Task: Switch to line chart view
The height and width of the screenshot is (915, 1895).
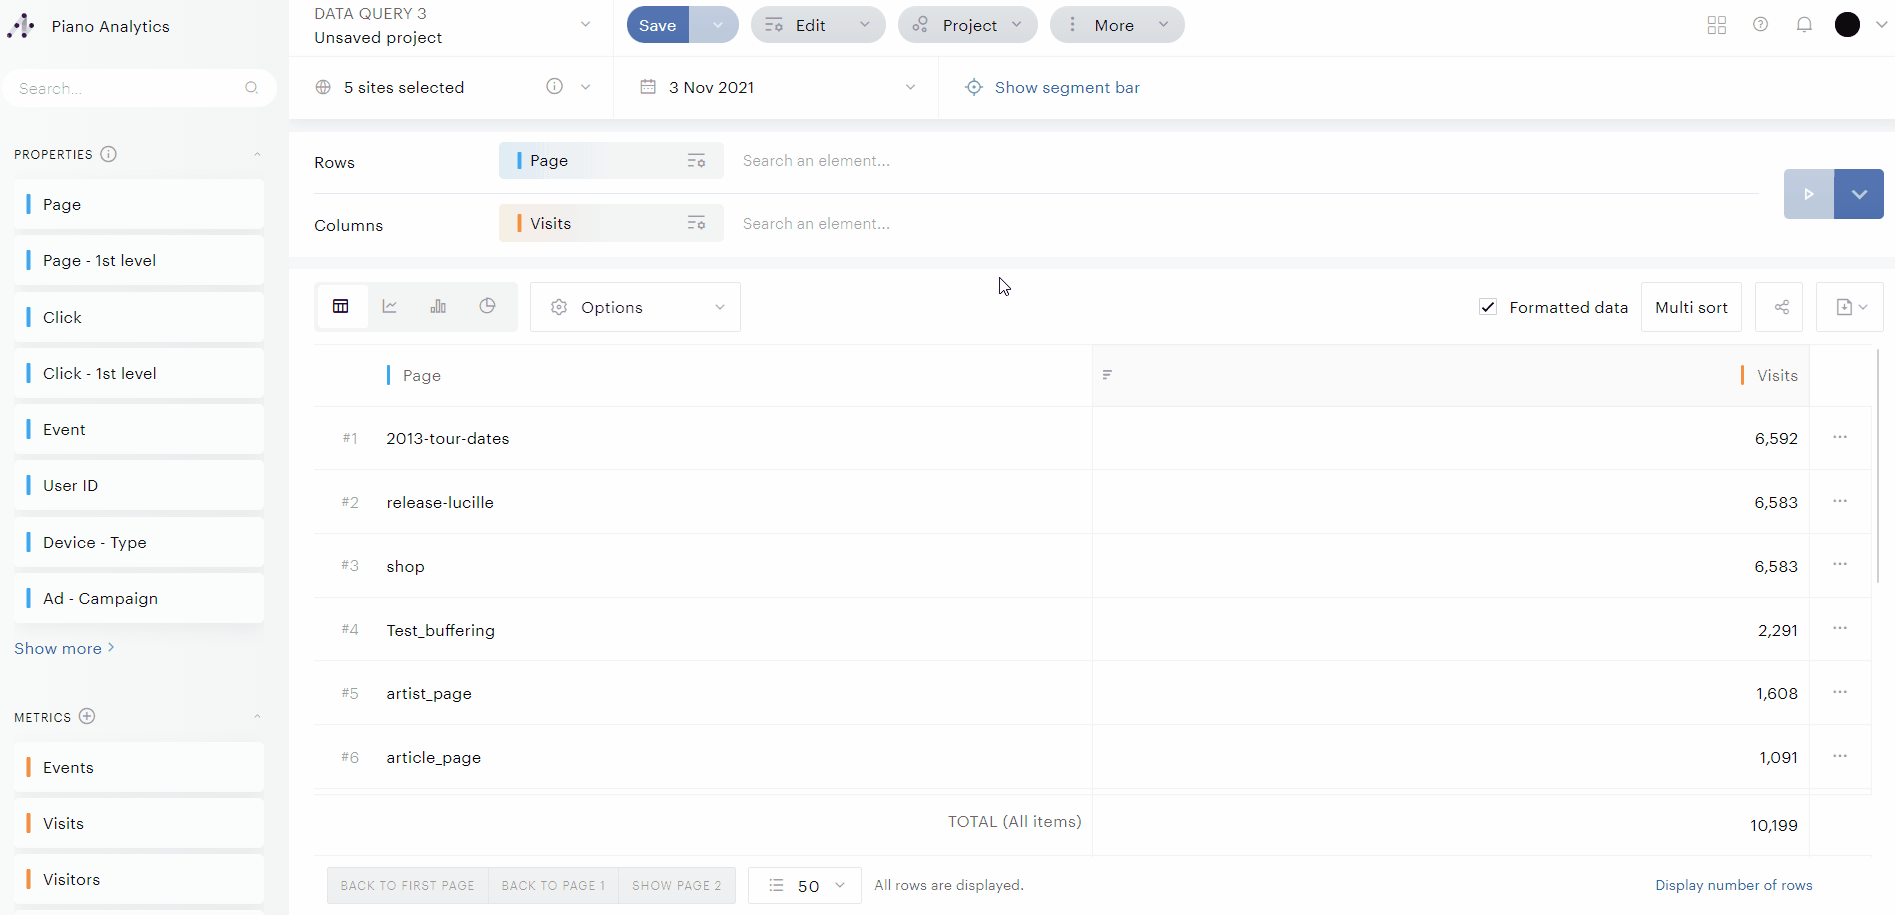Action: coord(390,307)
